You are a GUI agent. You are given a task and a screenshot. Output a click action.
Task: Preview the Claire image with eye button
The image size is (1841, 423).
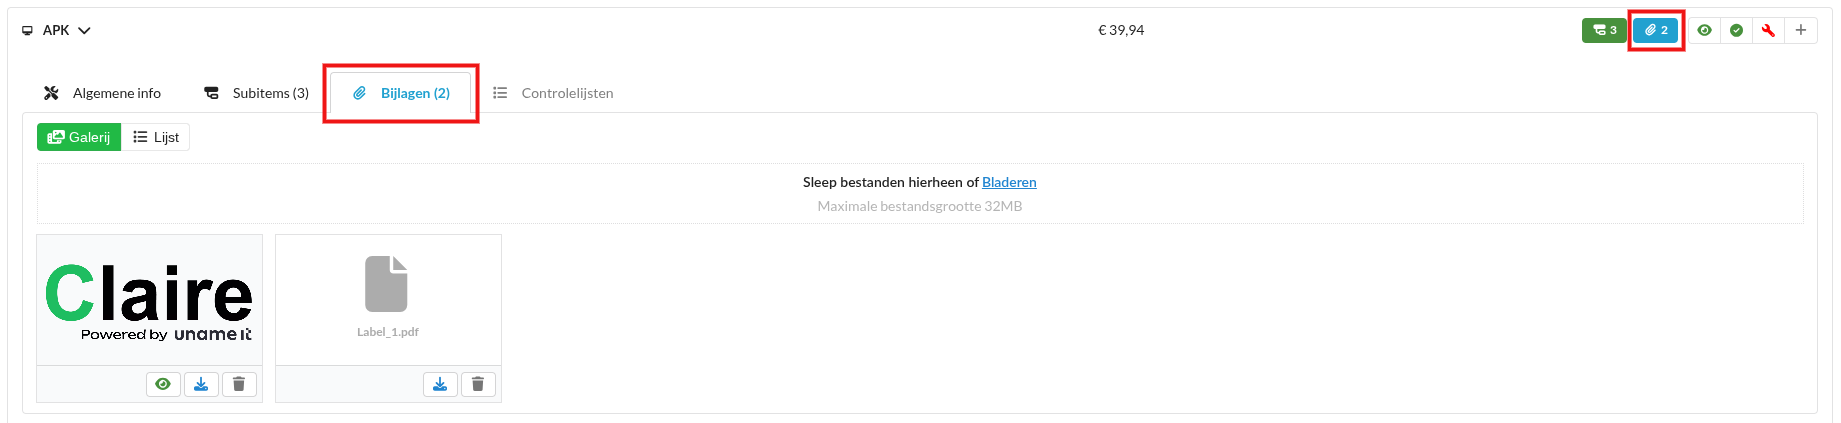click(163, 384)
